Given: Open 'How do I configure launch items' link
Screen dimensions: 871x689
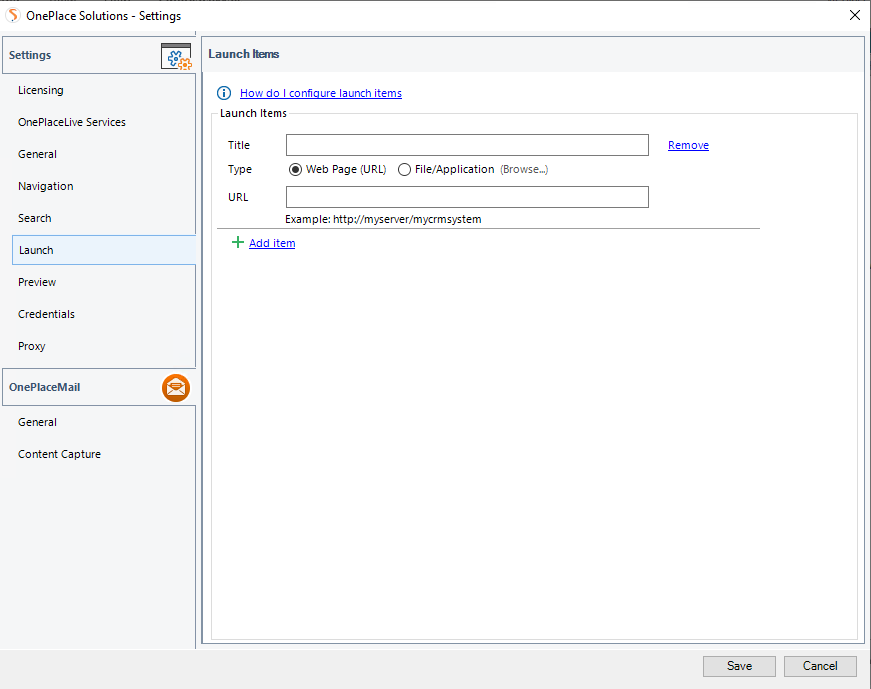Looking at the screenshot, I should point(321,93).
